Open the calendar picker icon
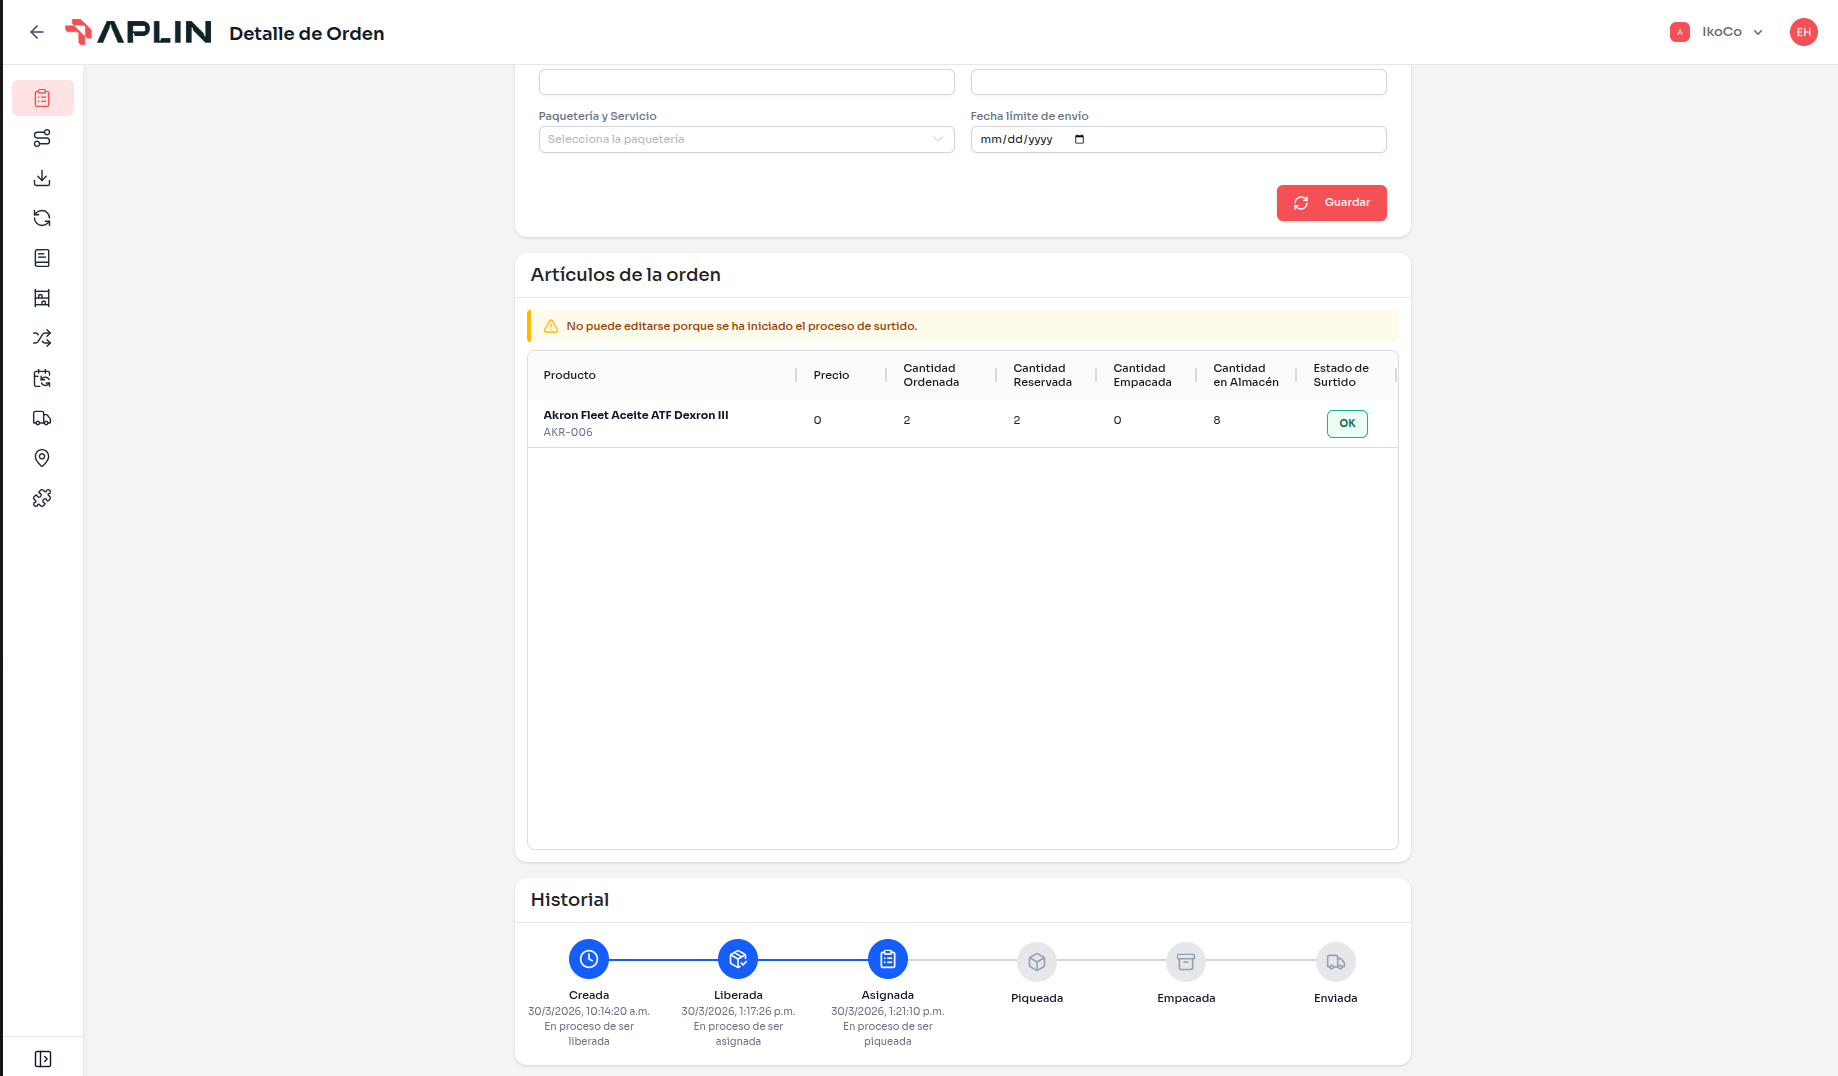 pyautogui.click(x=1079, y=139)
